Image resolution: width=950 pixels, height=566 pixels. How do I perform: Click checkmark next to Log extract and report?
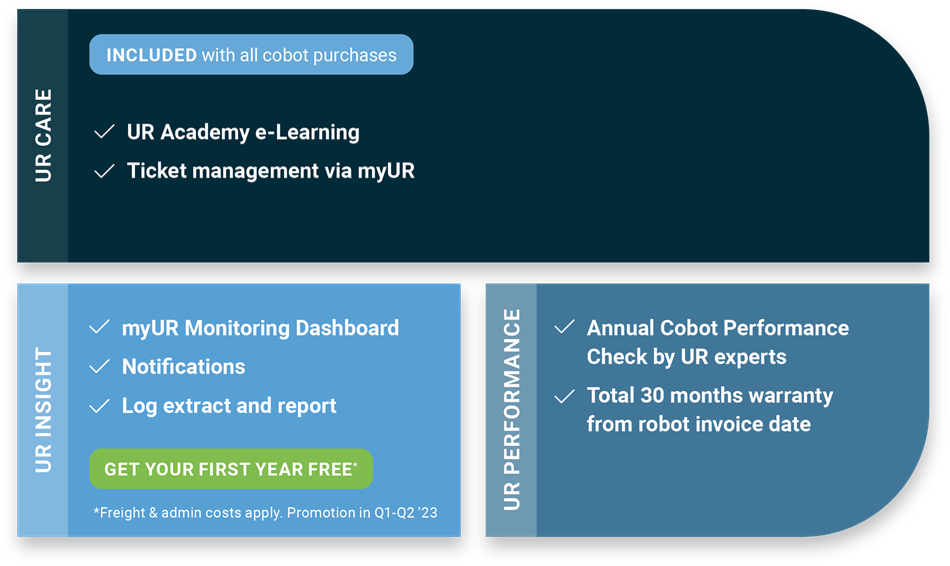99,405
